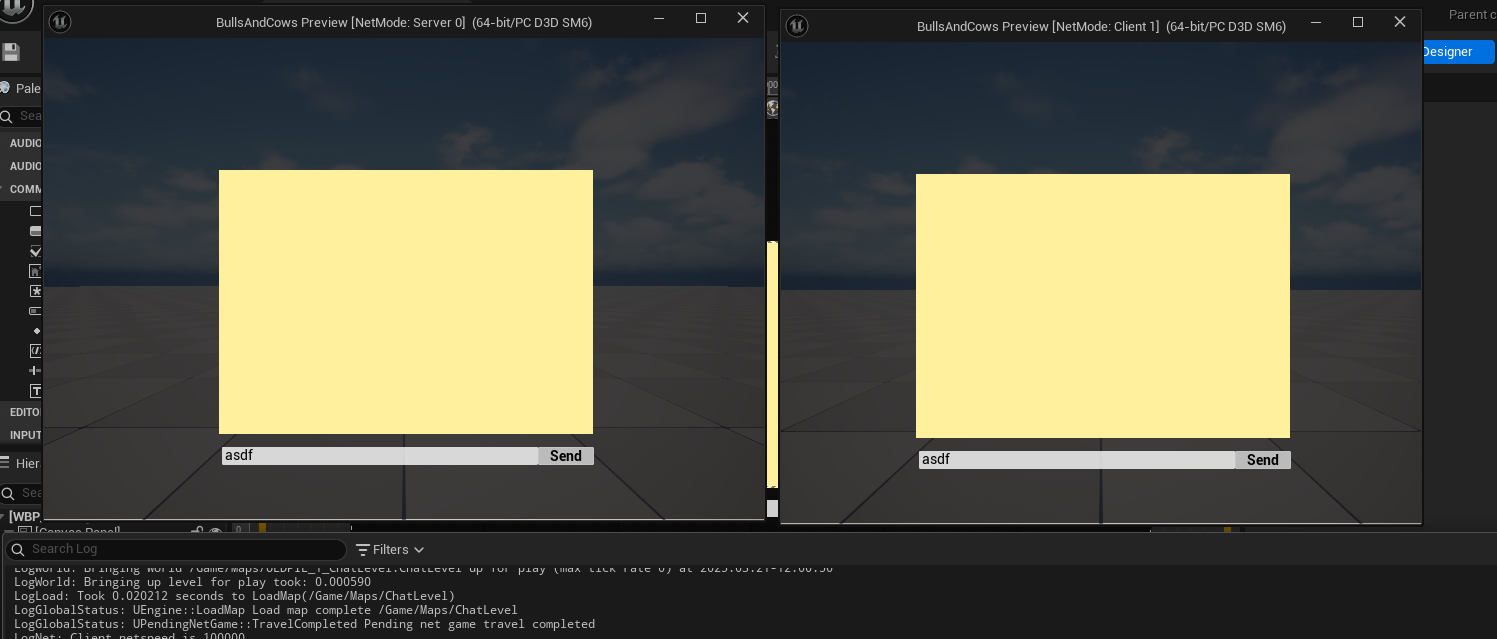
Task: Click yellow chat panel in Client 1 window
Action: click(x=1103, y=306)
